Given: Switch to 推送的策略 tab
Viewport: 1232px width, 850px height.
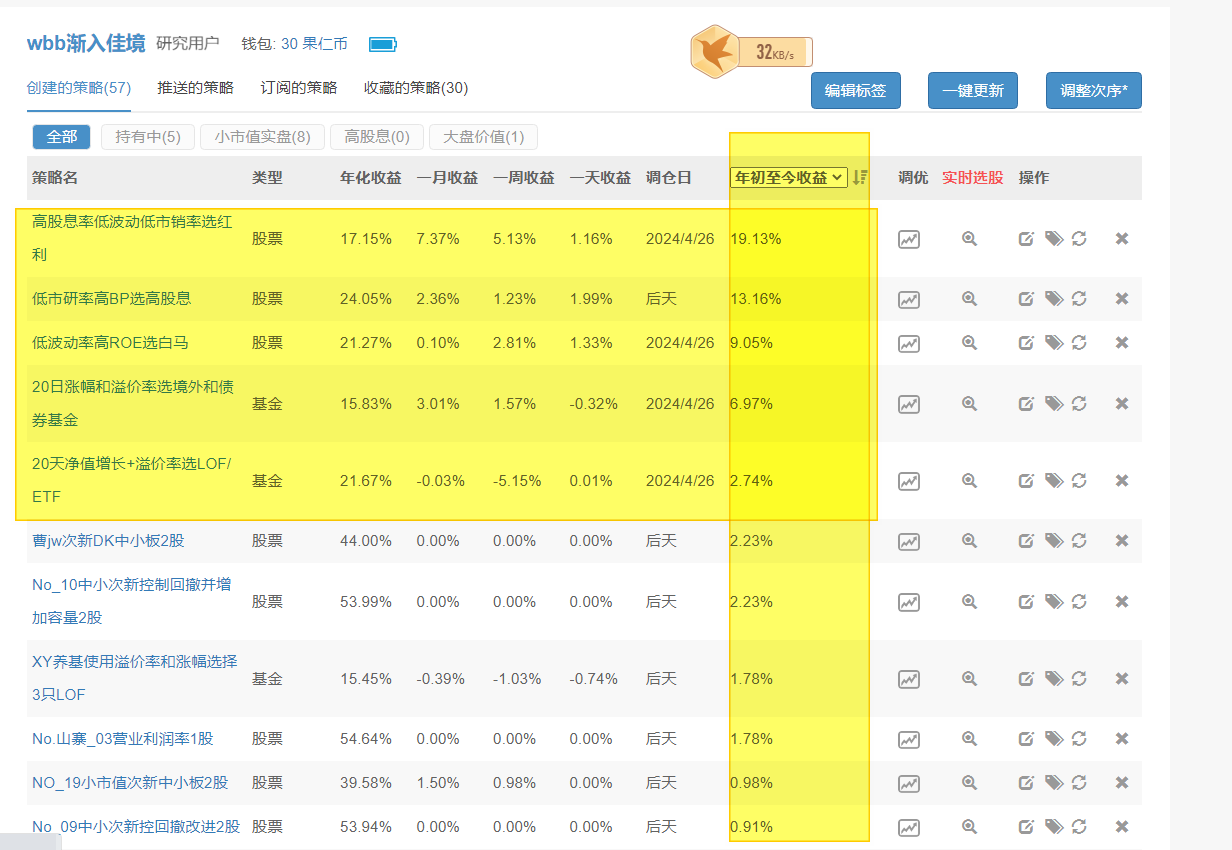Looking at the screenshot, I should click(x=195, y=88).
